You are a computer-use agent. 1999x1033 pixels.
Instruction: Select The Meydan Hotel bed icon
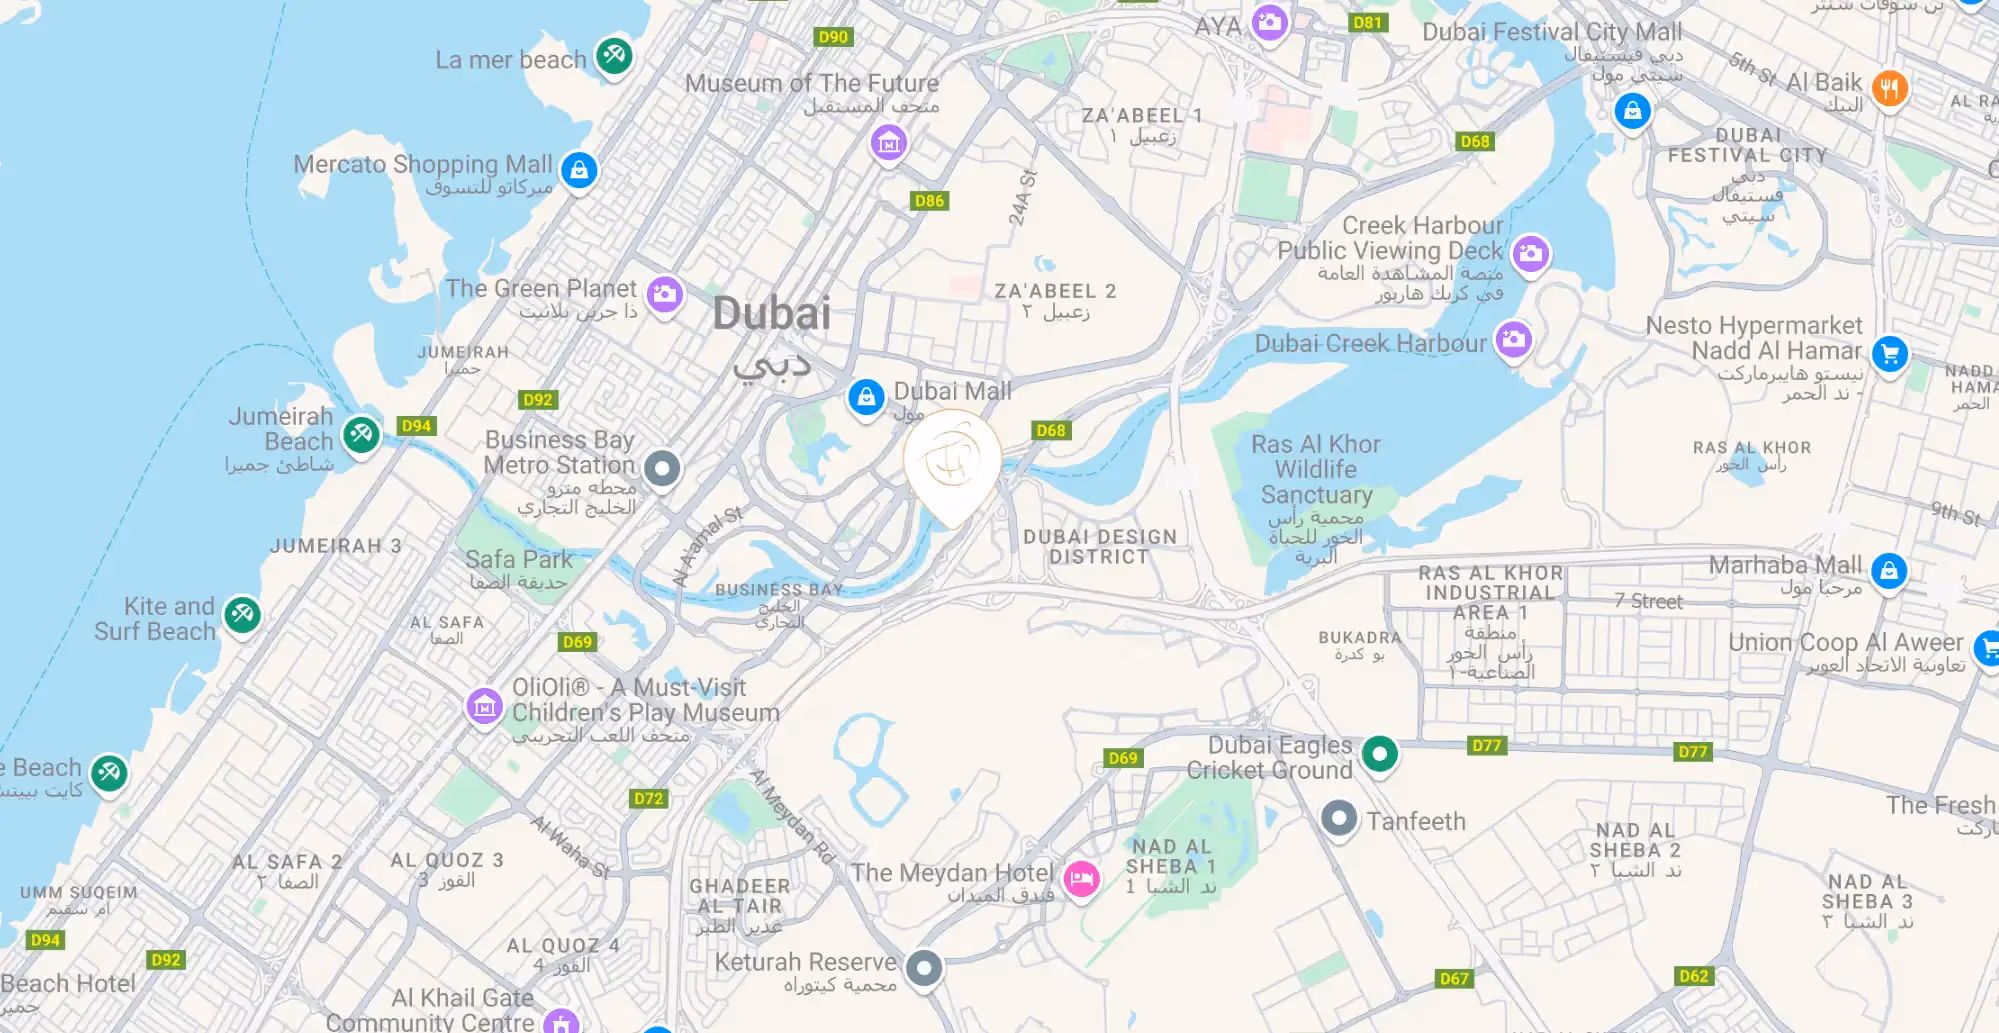pyautogui.click(x=1081, y=880)
